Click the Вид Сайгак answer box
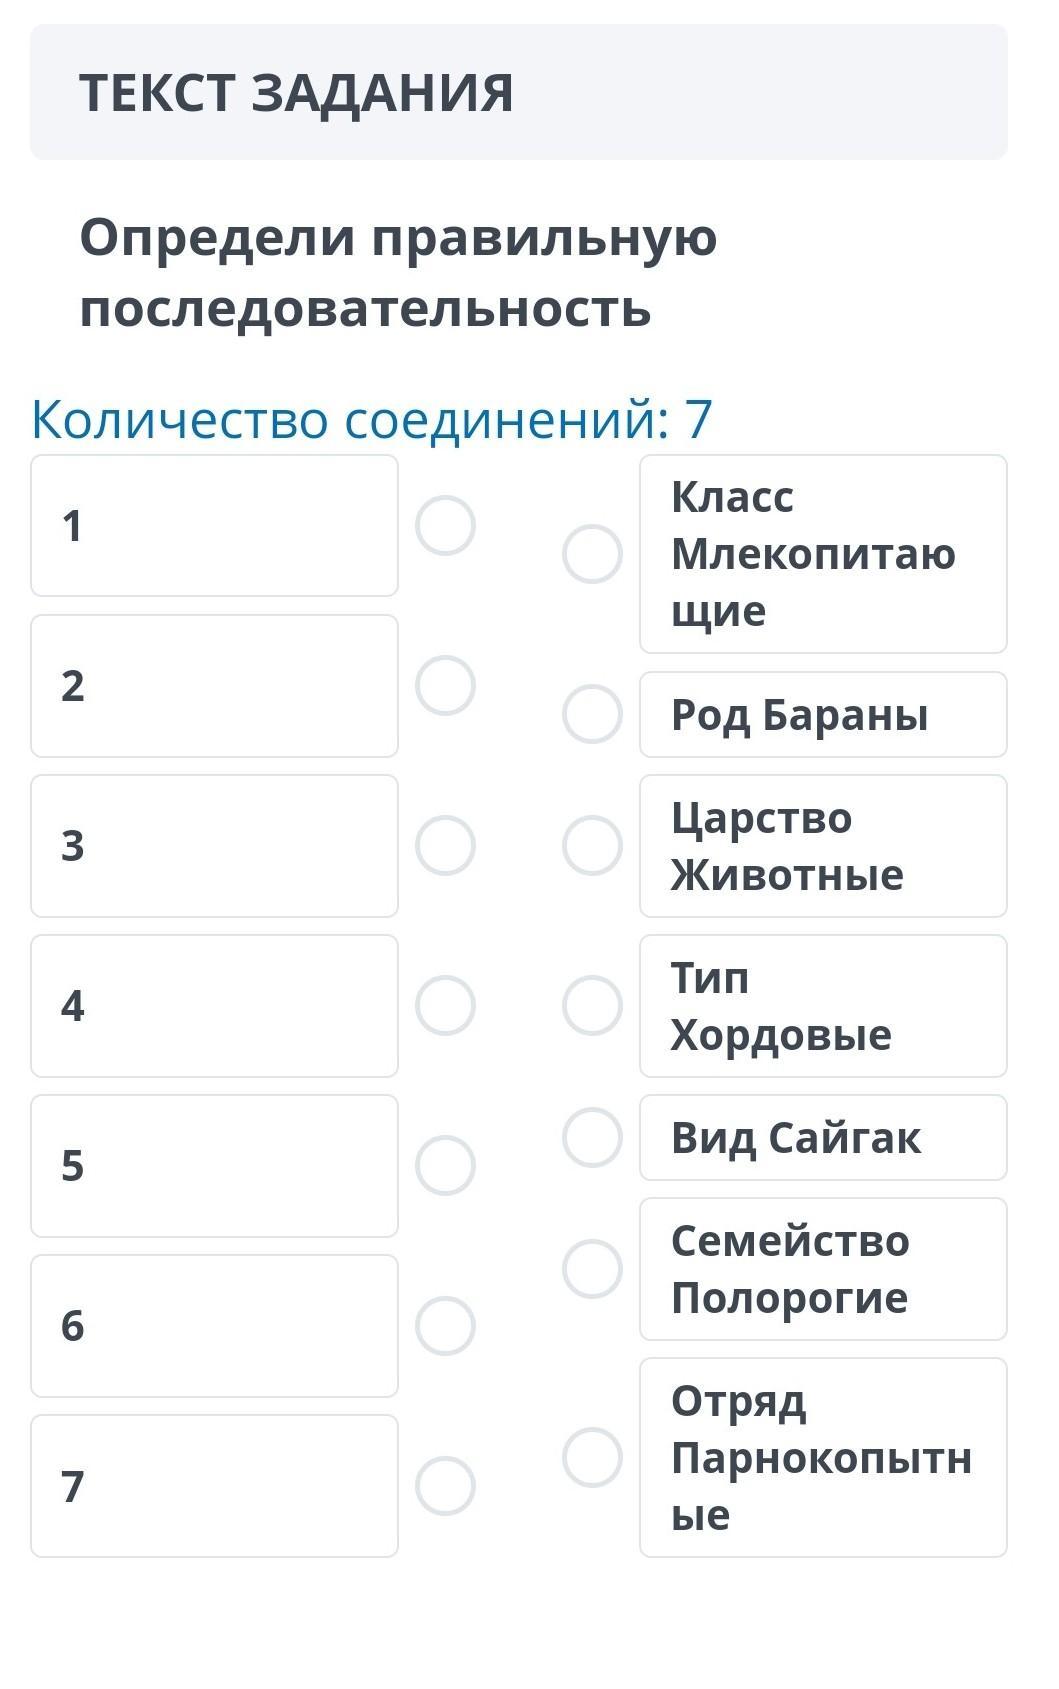This screenshot has height=1689, width=1059. coord(822,1137)
